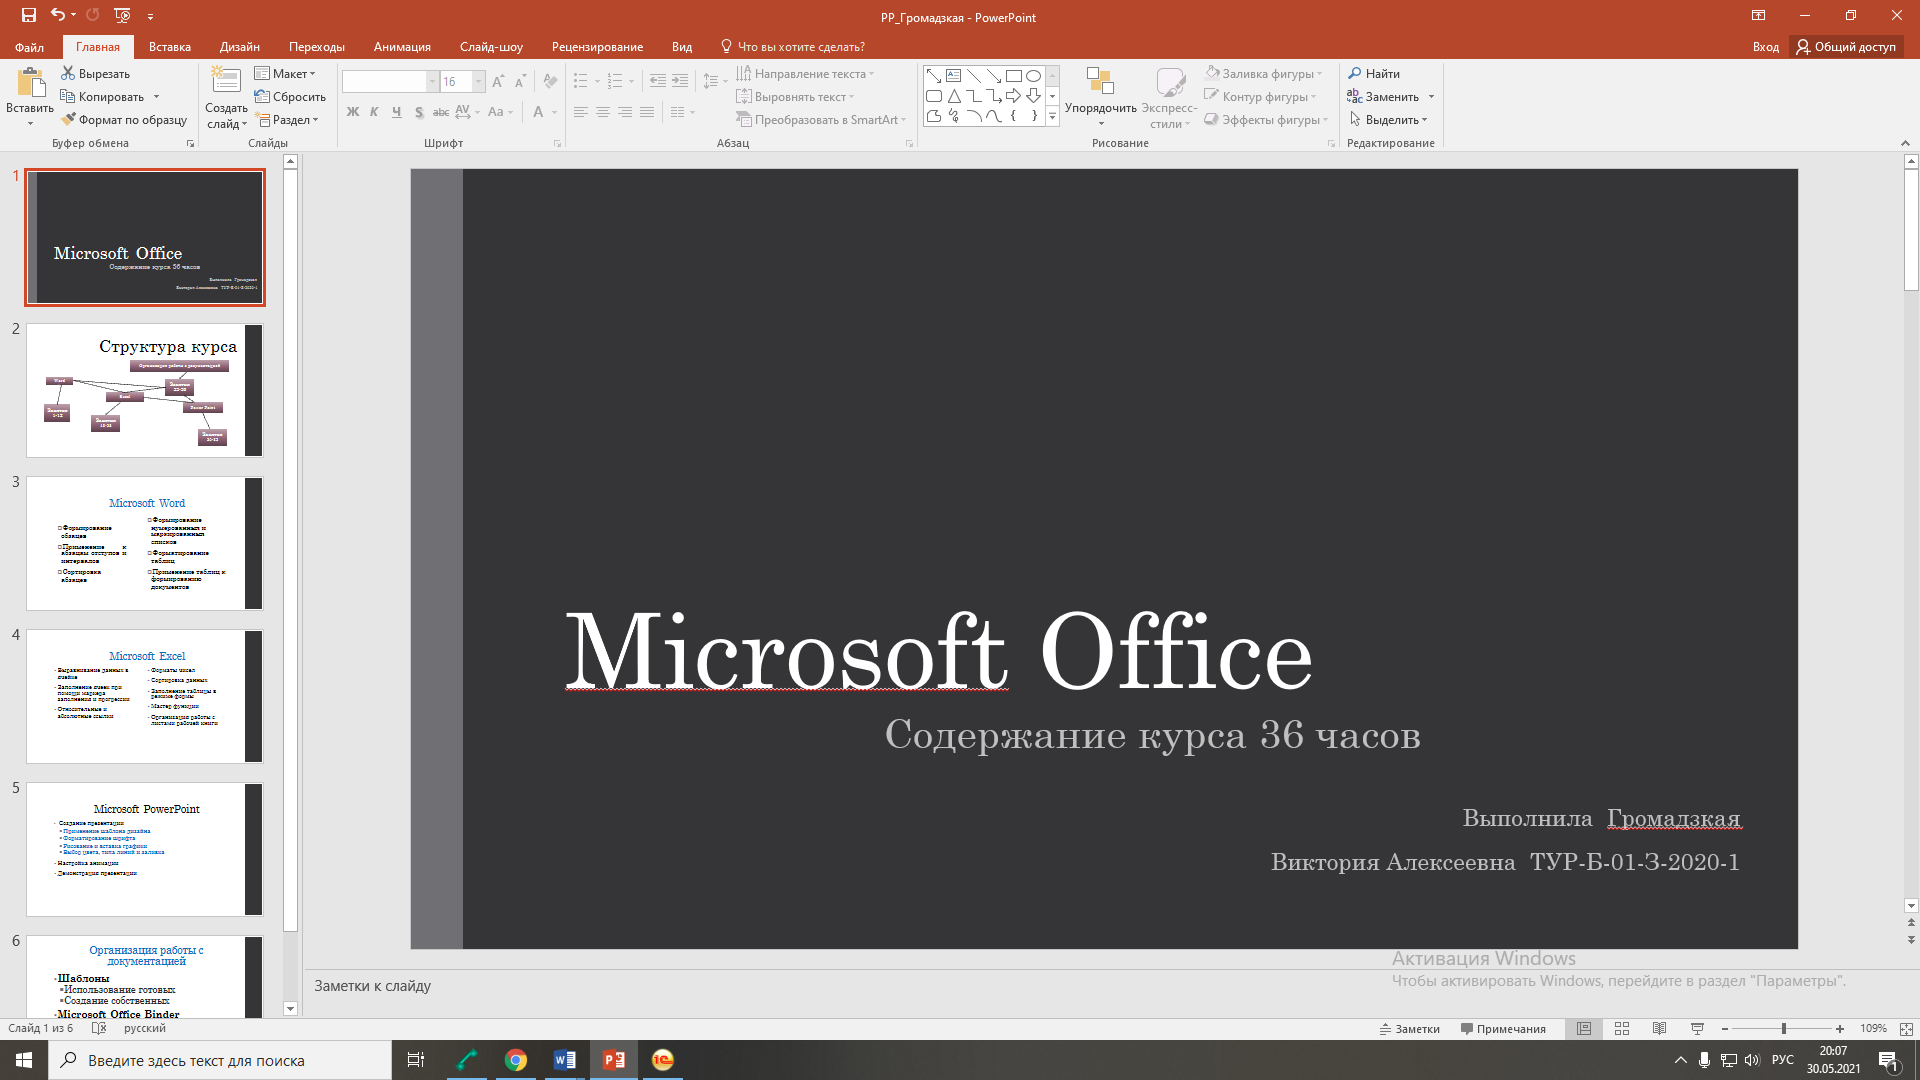This screenshot has width=1920, height=1080.
Task: Zoom in with the plus button
Action: point(1839,1028)
